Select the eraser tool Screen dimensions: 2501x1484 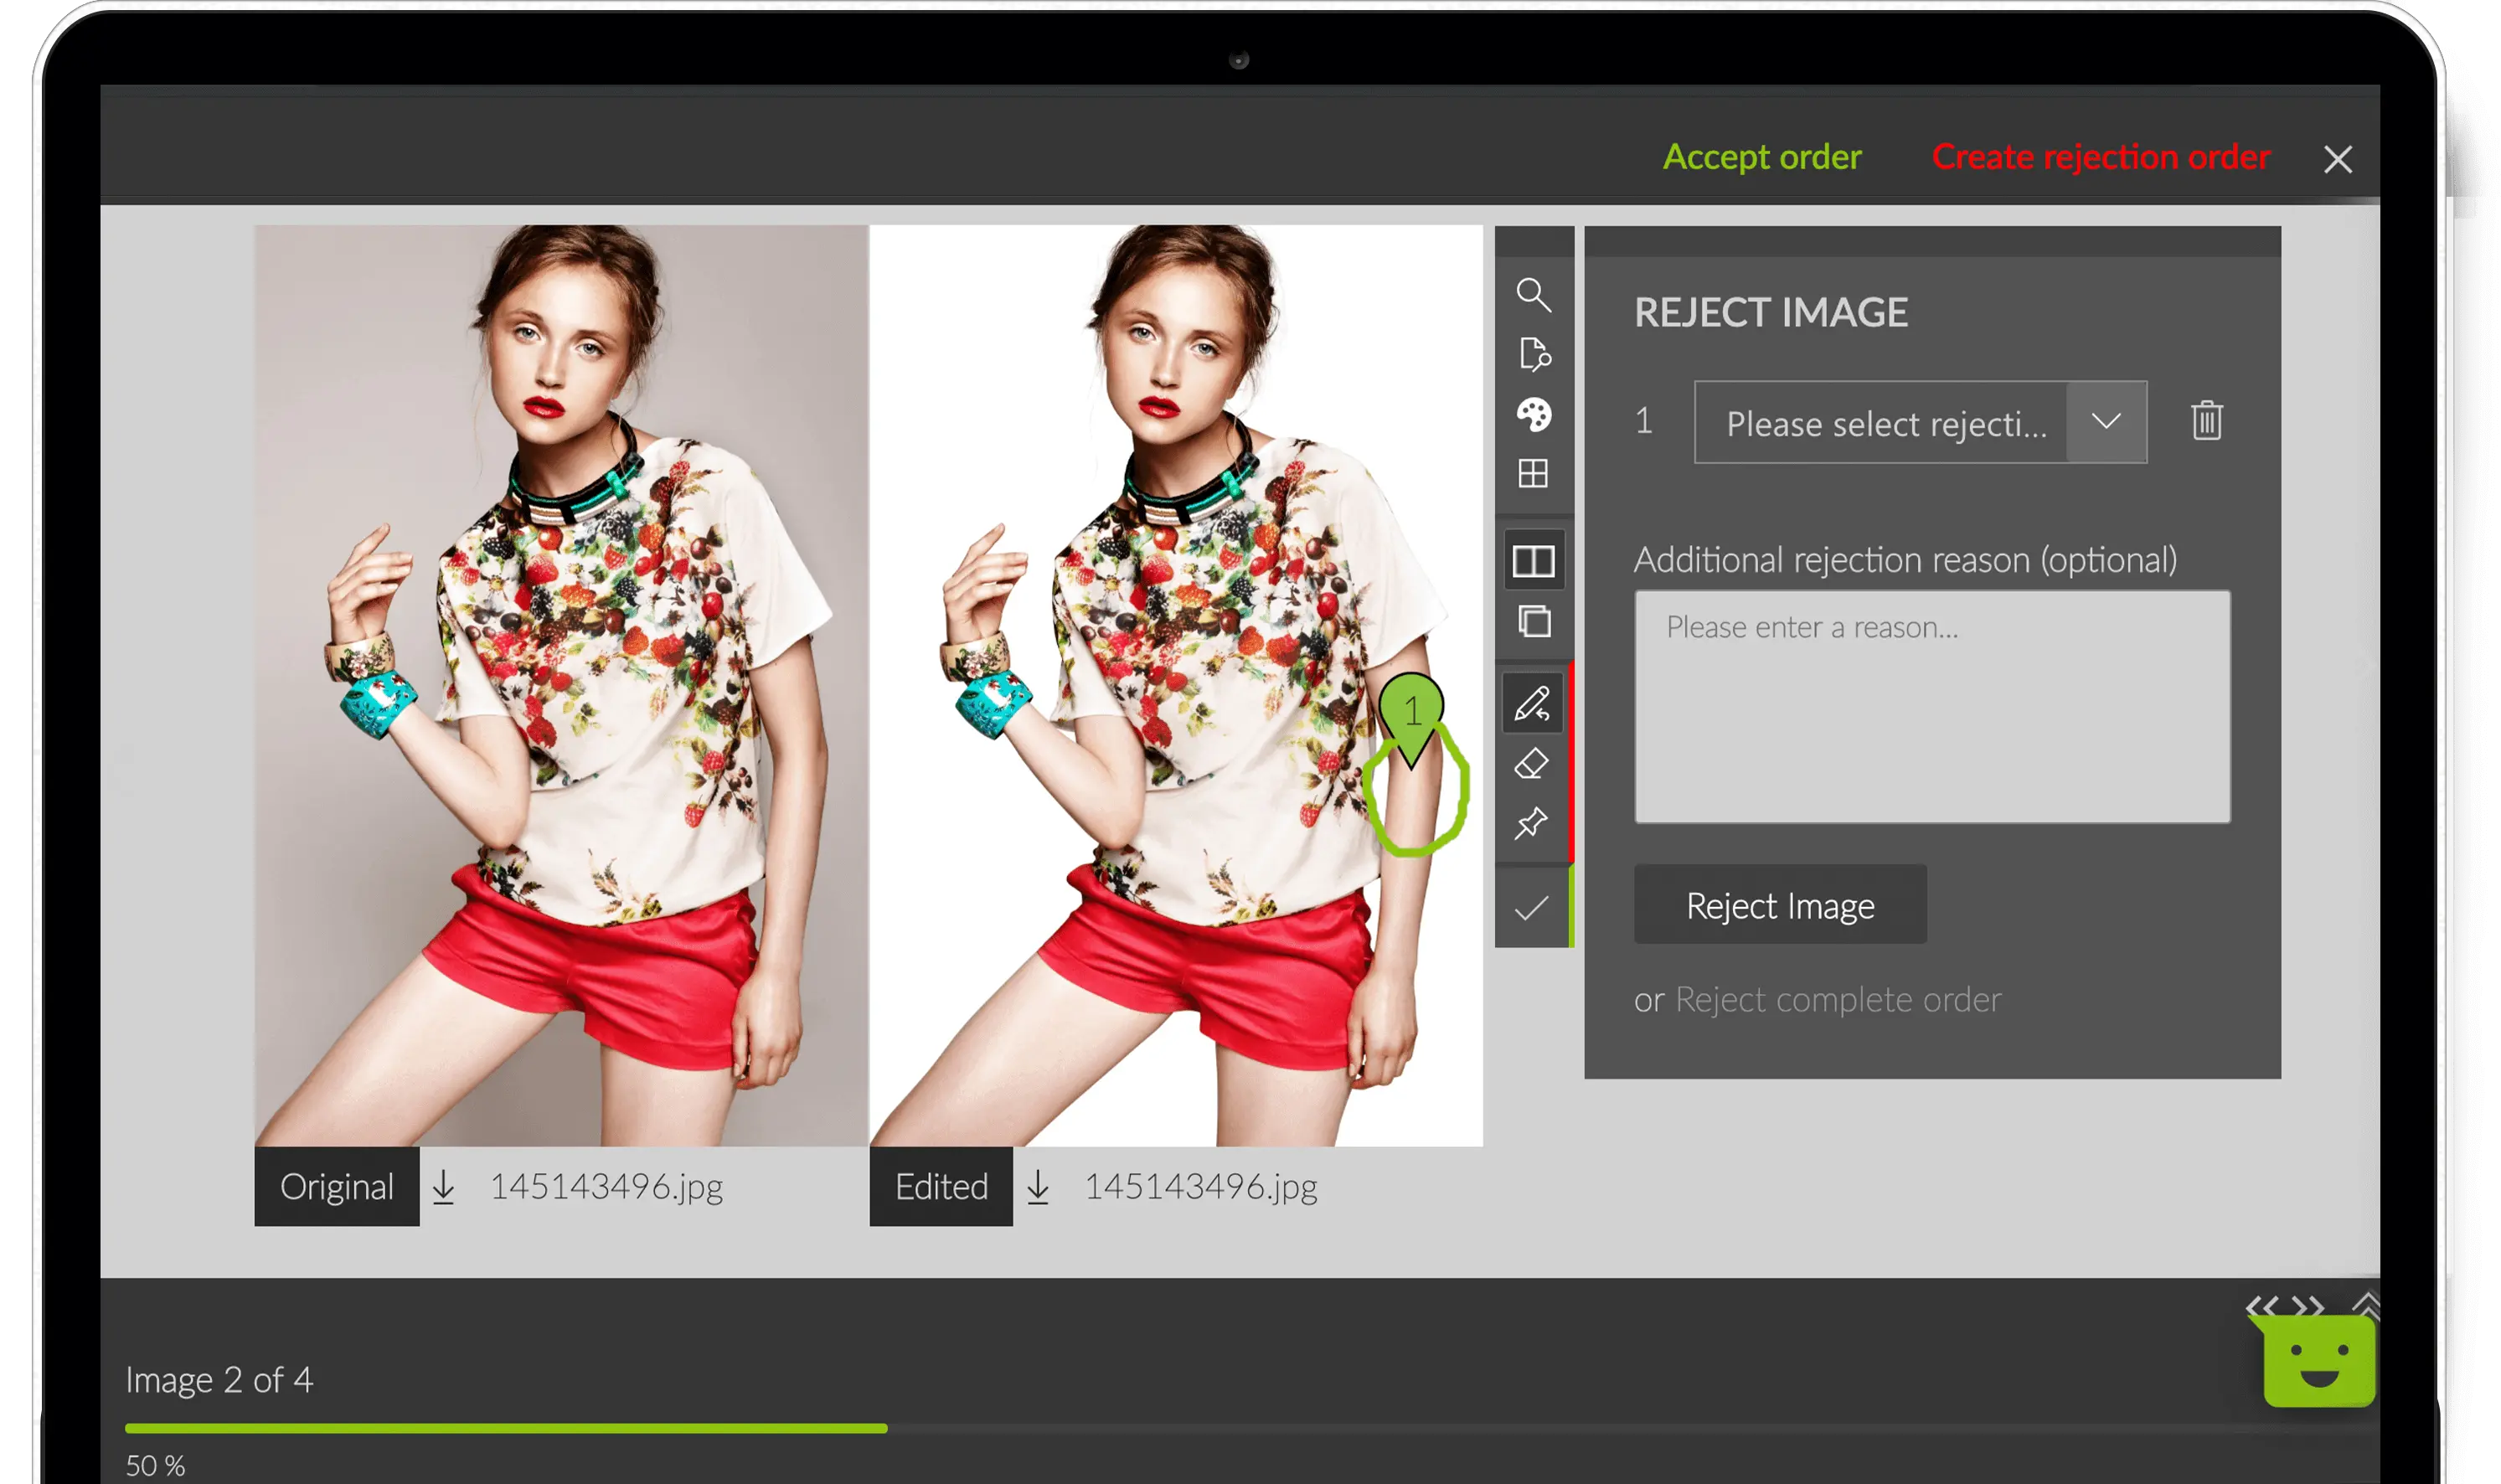(1531, 764)
